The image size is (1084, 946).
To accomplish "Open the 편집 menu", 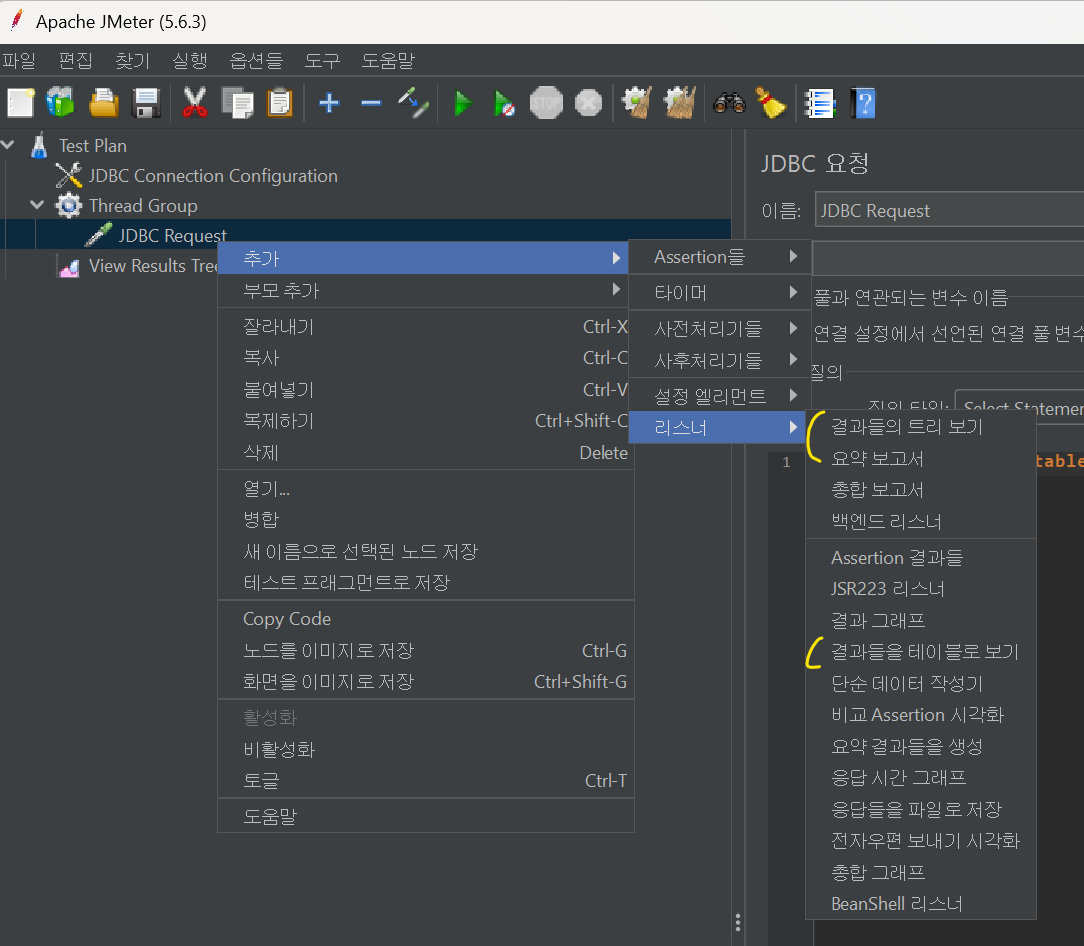I will [x=75, y=61].
